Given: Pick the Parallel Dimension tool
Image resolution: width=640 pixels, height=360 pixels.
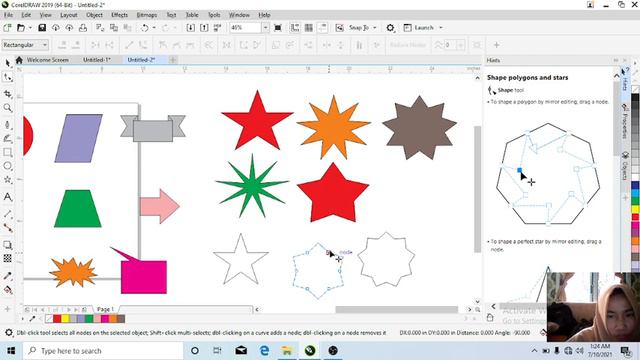Looking at the screenshot, I should pos(8,214).
